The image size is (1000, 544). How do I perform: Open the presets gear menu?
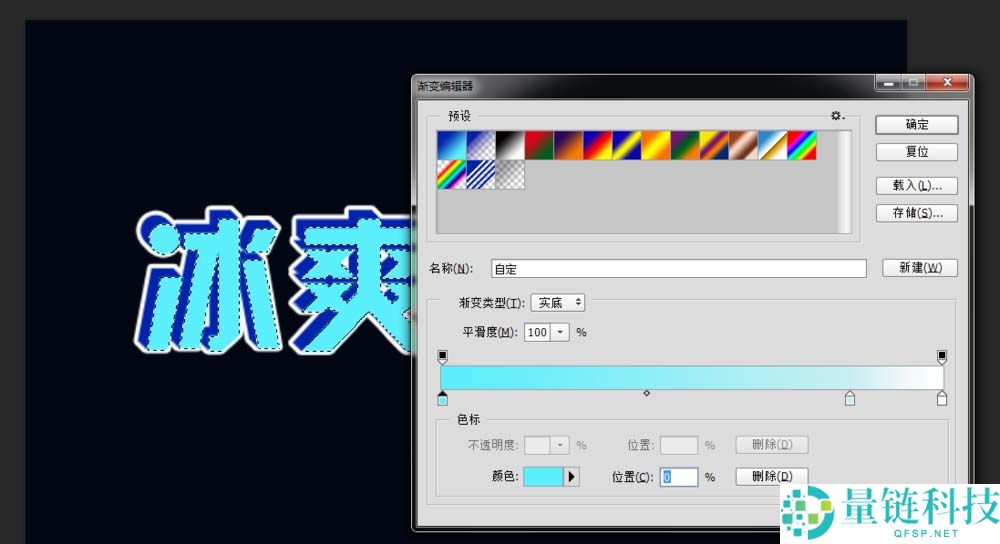tap(837, 116)
